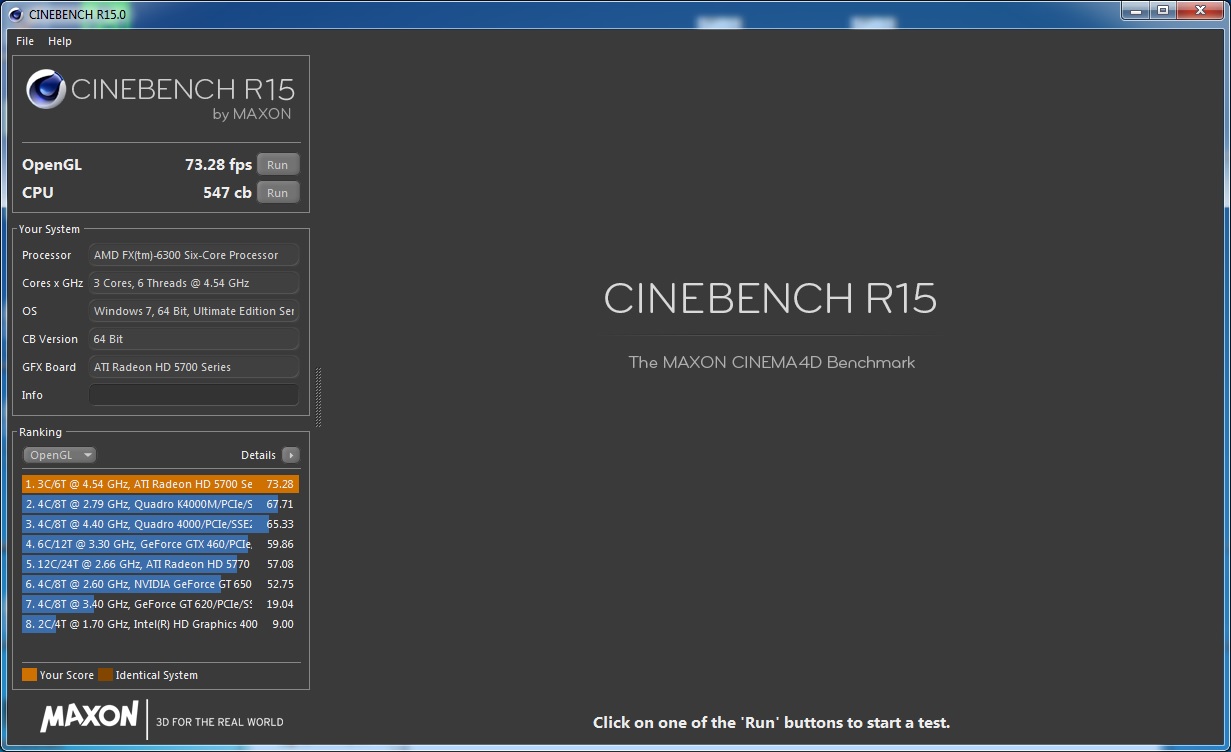The image size is (1231, 752).
Task: Click the 3D FOR THE REAL WORLD text
Action: click(220, 722)
